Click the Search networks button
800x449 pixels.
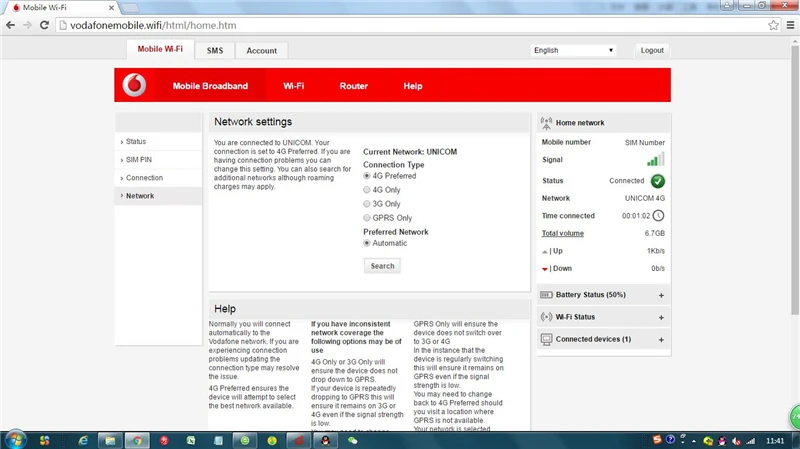pyautogui.click(x=382, y=266)
